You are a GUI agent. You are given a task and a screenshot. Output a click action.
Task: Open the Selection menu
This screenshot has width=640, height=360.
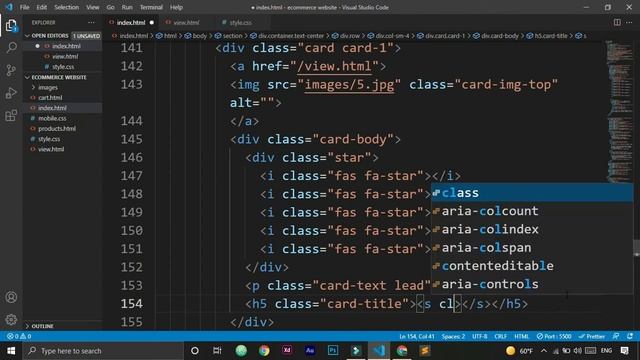(67, 7)
